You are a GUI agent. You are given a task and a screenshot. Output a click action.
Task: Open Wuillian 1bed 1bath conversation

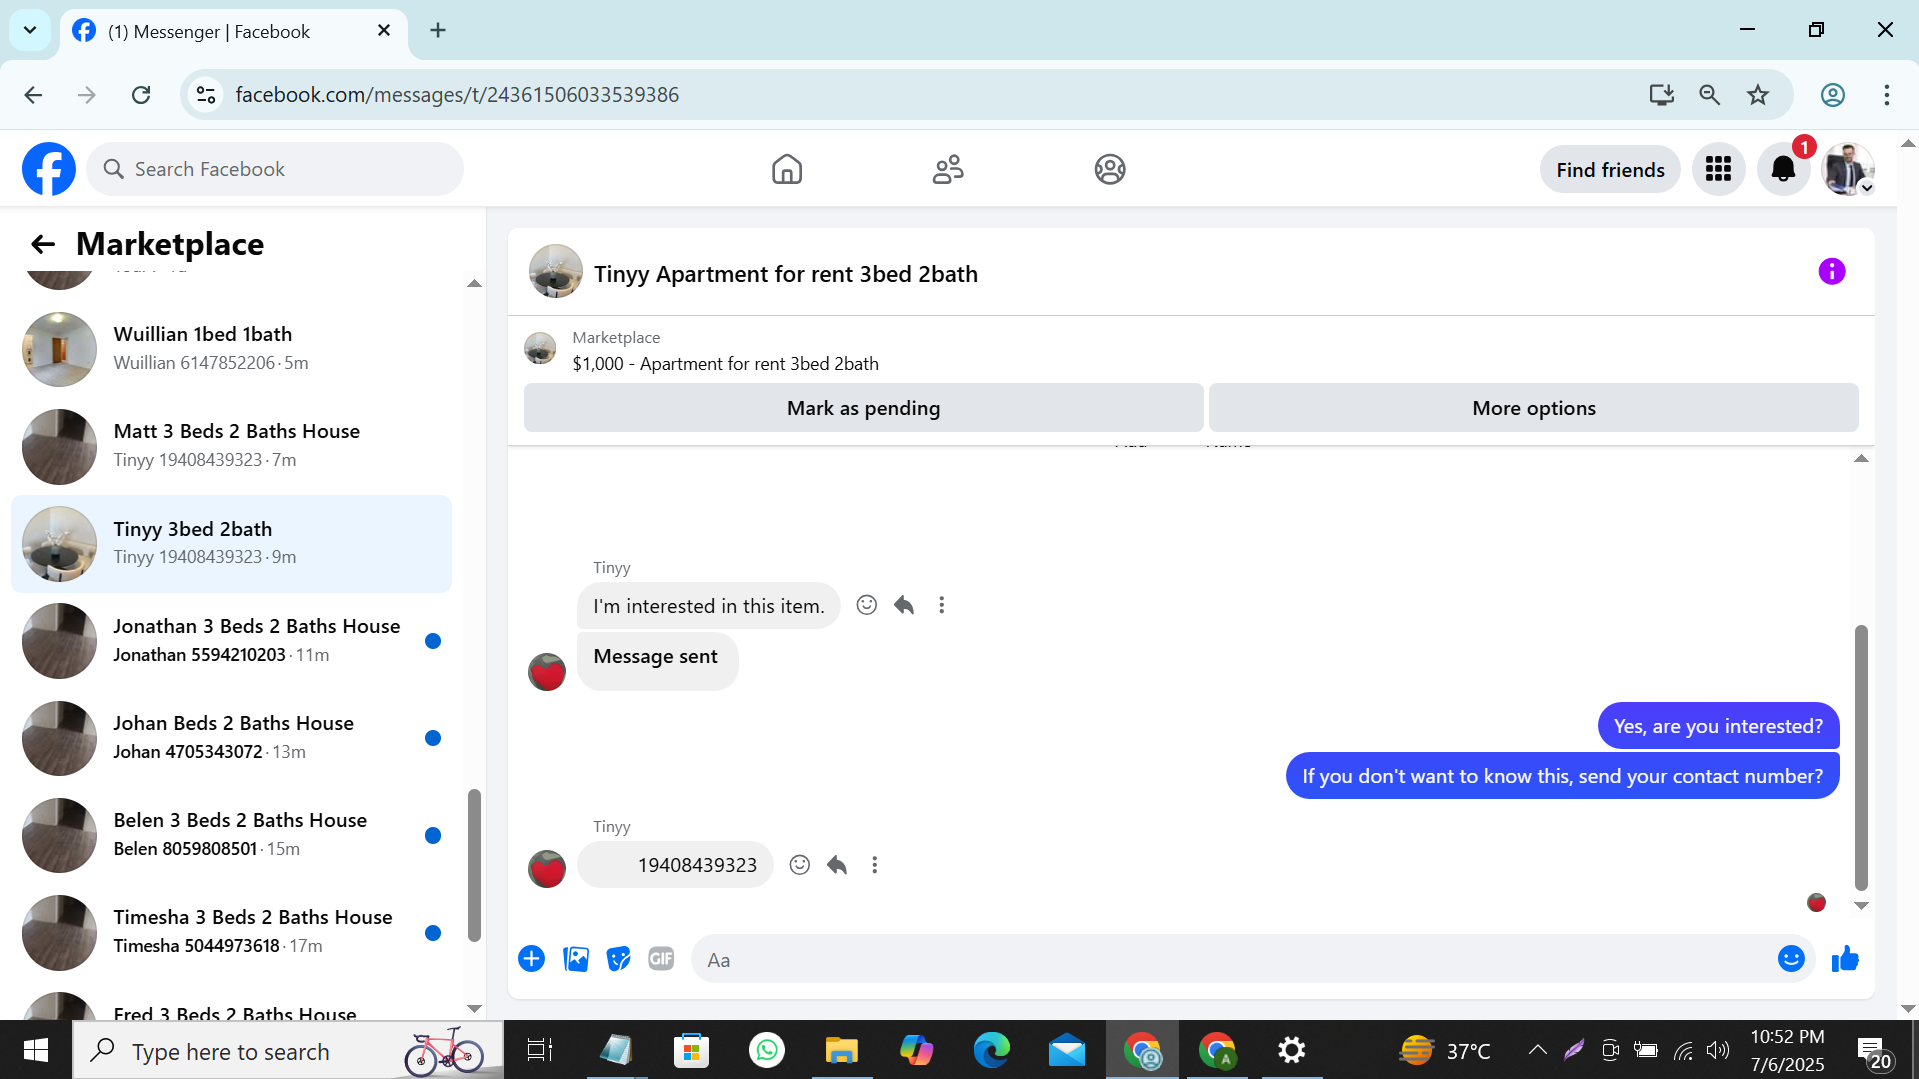point(231,349)
